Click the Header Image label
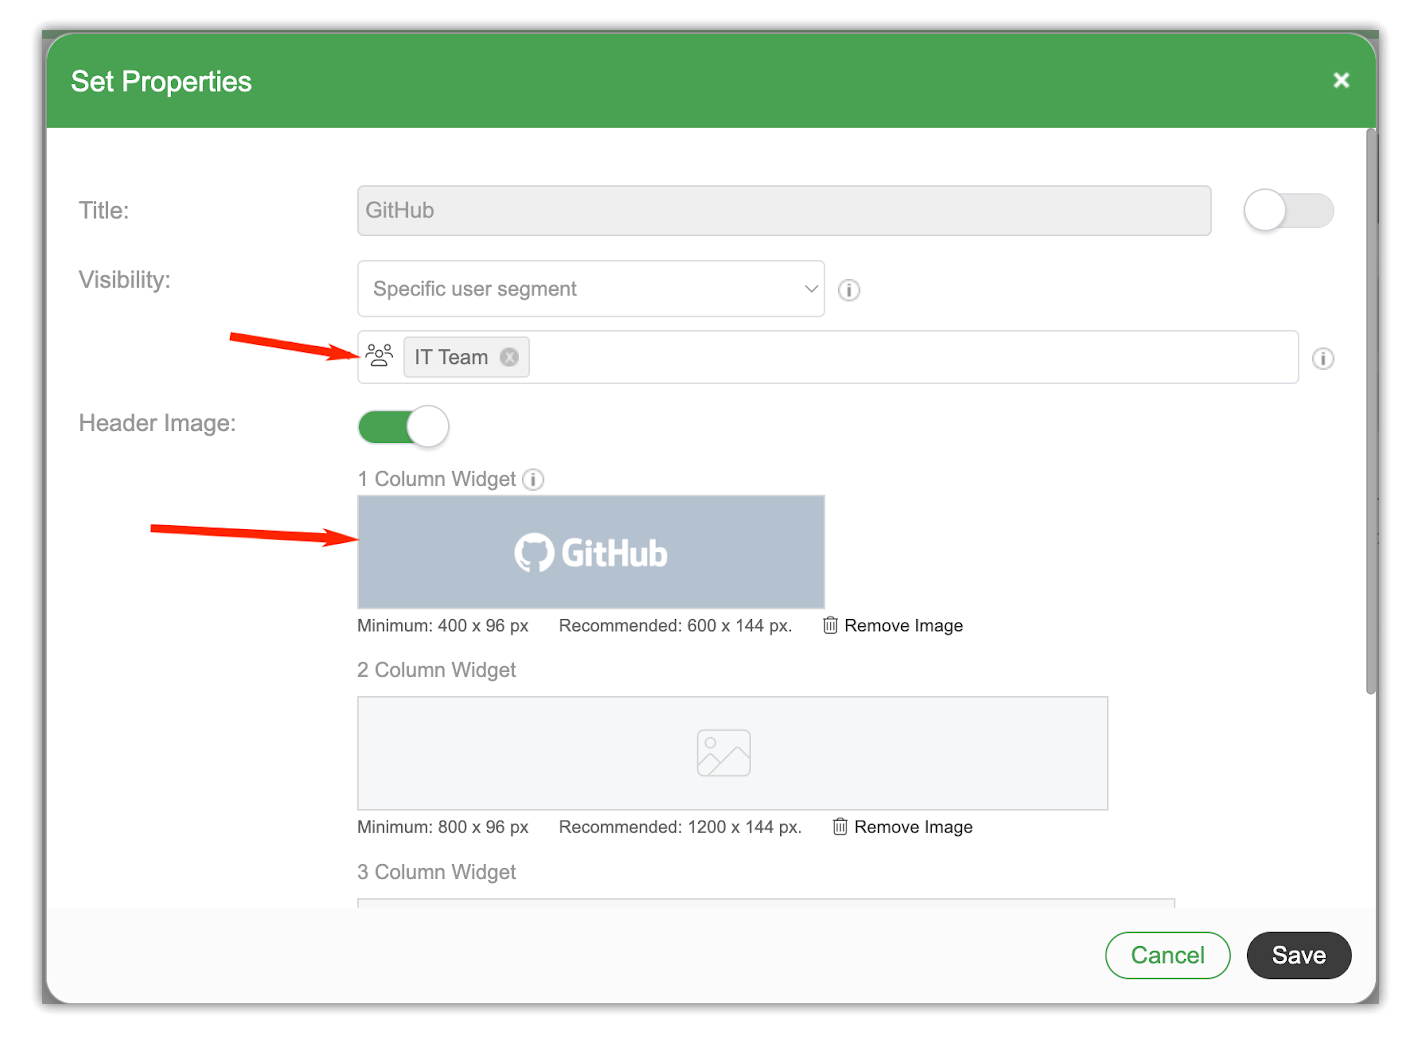Image resolution: width=1414 pixels, height=1044 pixels. [157, 423]
